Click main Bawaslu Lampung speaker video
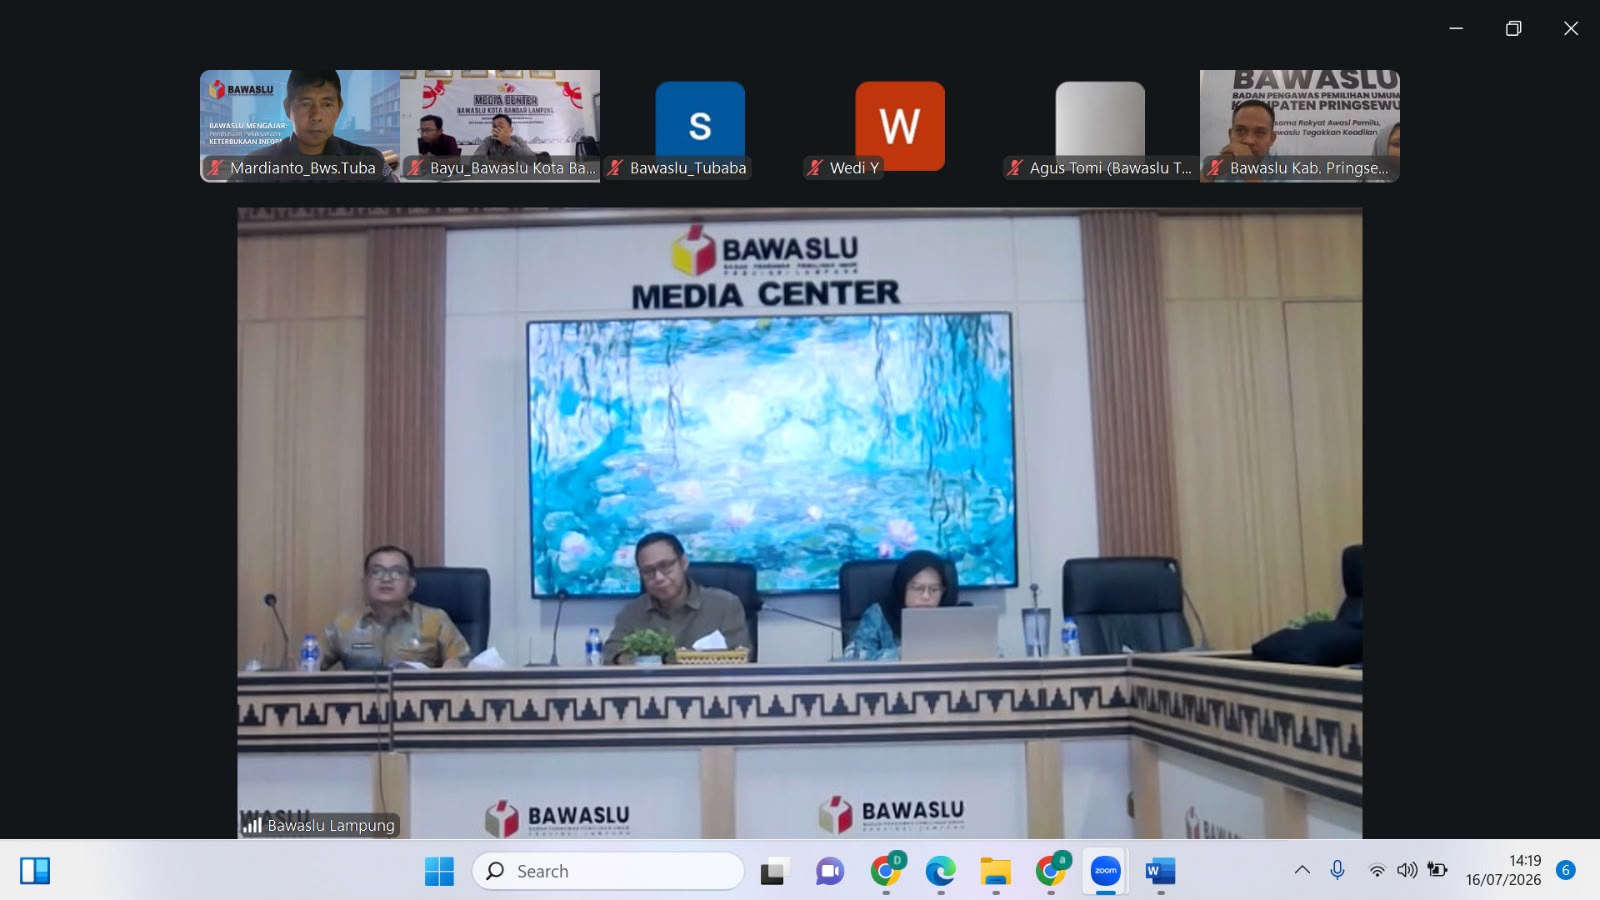1600x900 pixels. (800, 523)
